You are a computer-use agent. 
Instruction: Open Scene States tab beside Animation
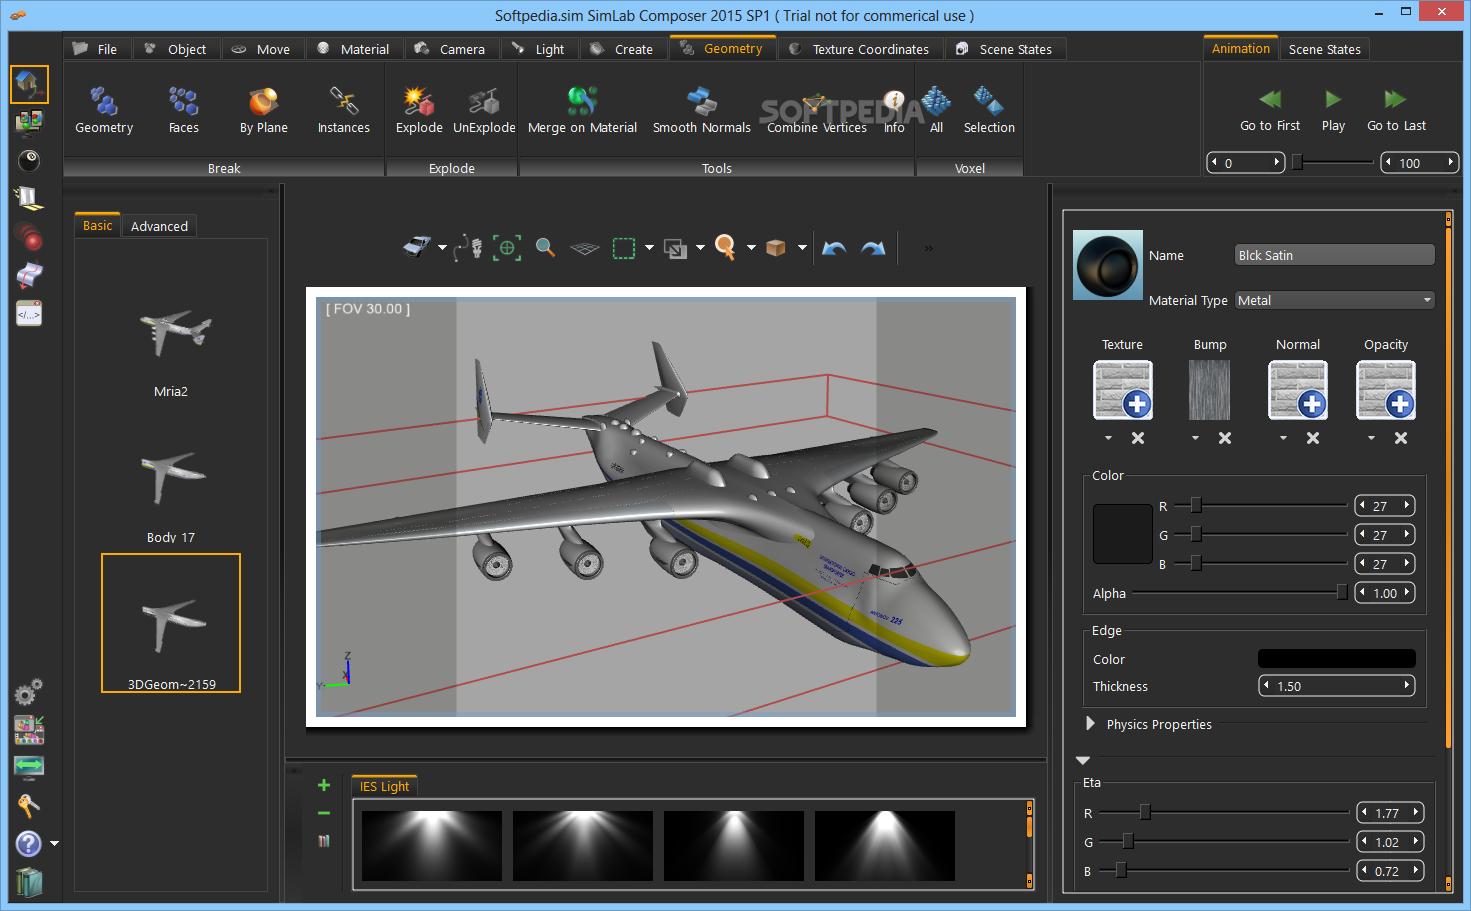(x=1324, y=49)
